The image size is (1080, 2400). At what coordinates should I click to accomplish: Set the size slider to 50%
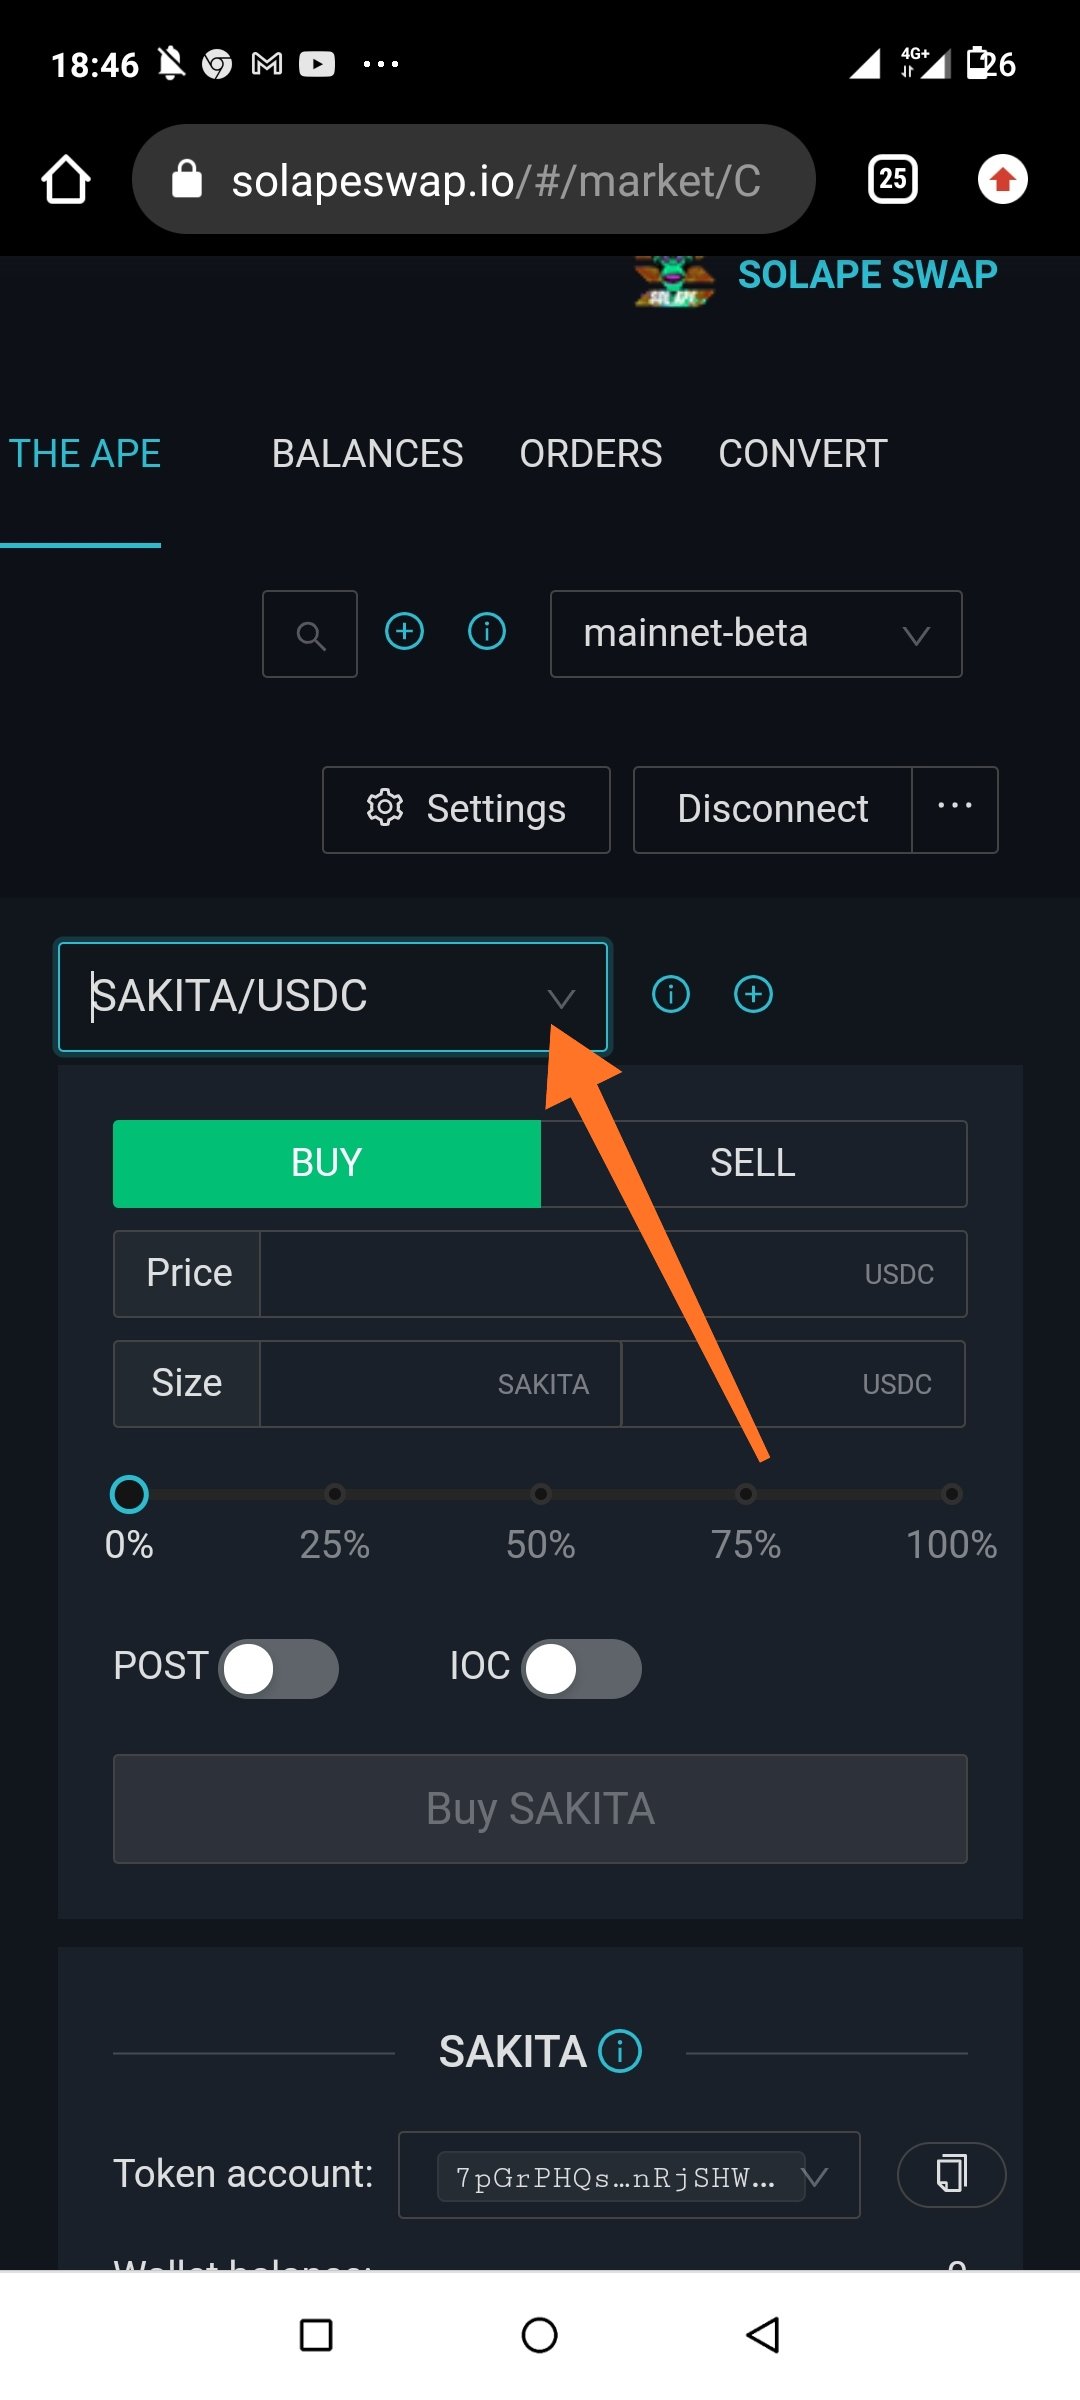pos(540,1494)
